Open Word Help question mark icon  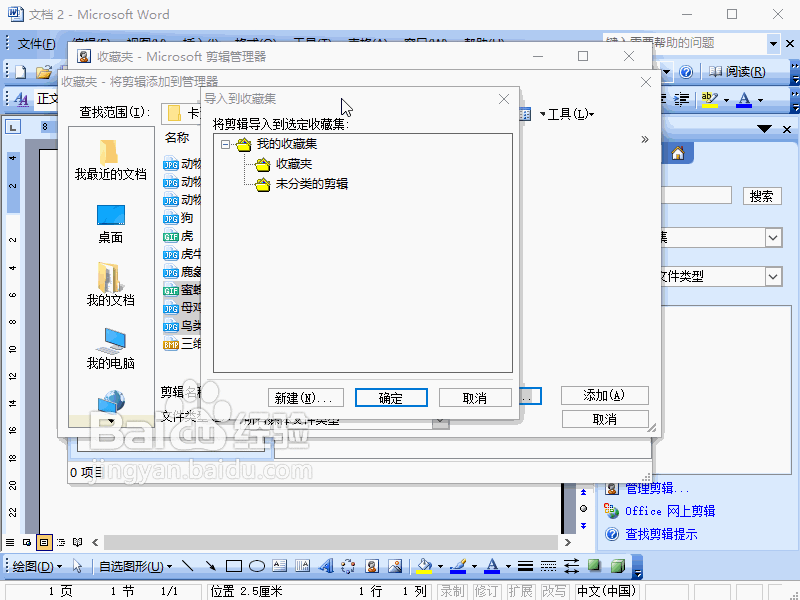coord(686,72)
